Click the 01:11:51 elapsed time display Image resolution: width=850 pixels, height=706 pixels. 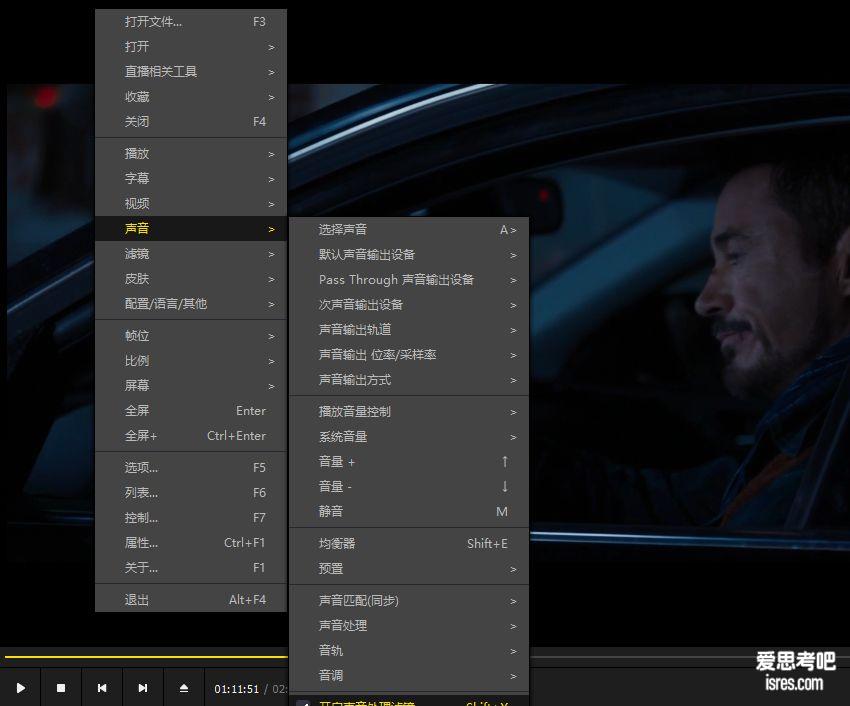[236, 689]
